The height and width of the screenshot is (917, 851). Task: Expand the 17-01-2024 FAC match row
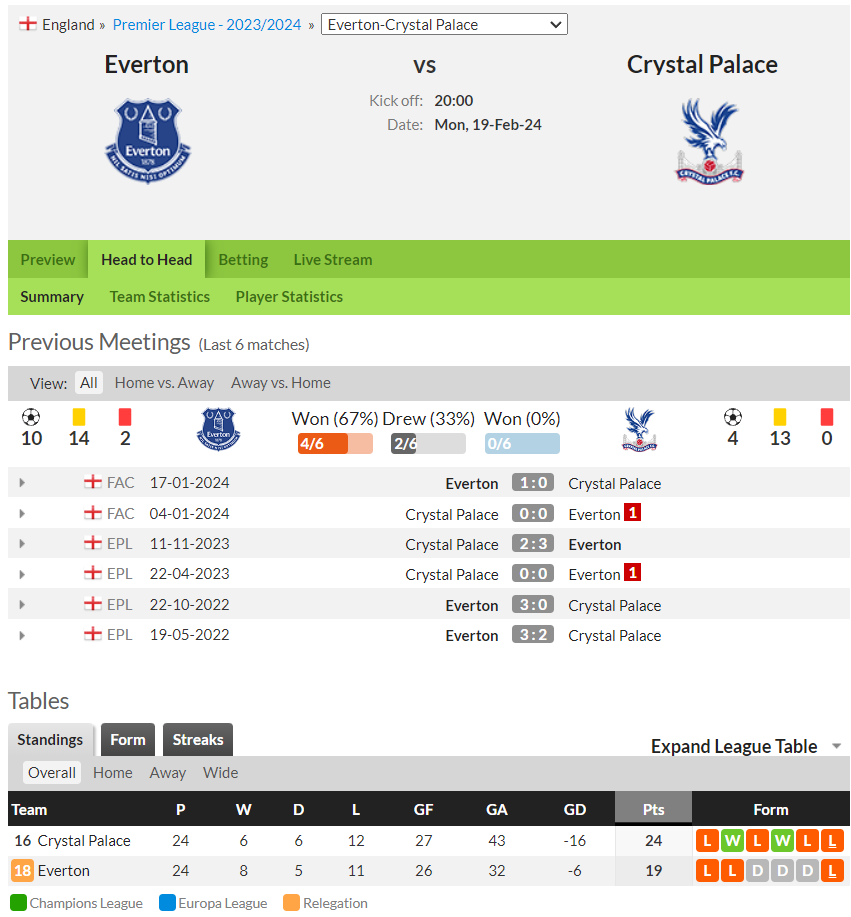pyautogui.click(x=22, y=483)
